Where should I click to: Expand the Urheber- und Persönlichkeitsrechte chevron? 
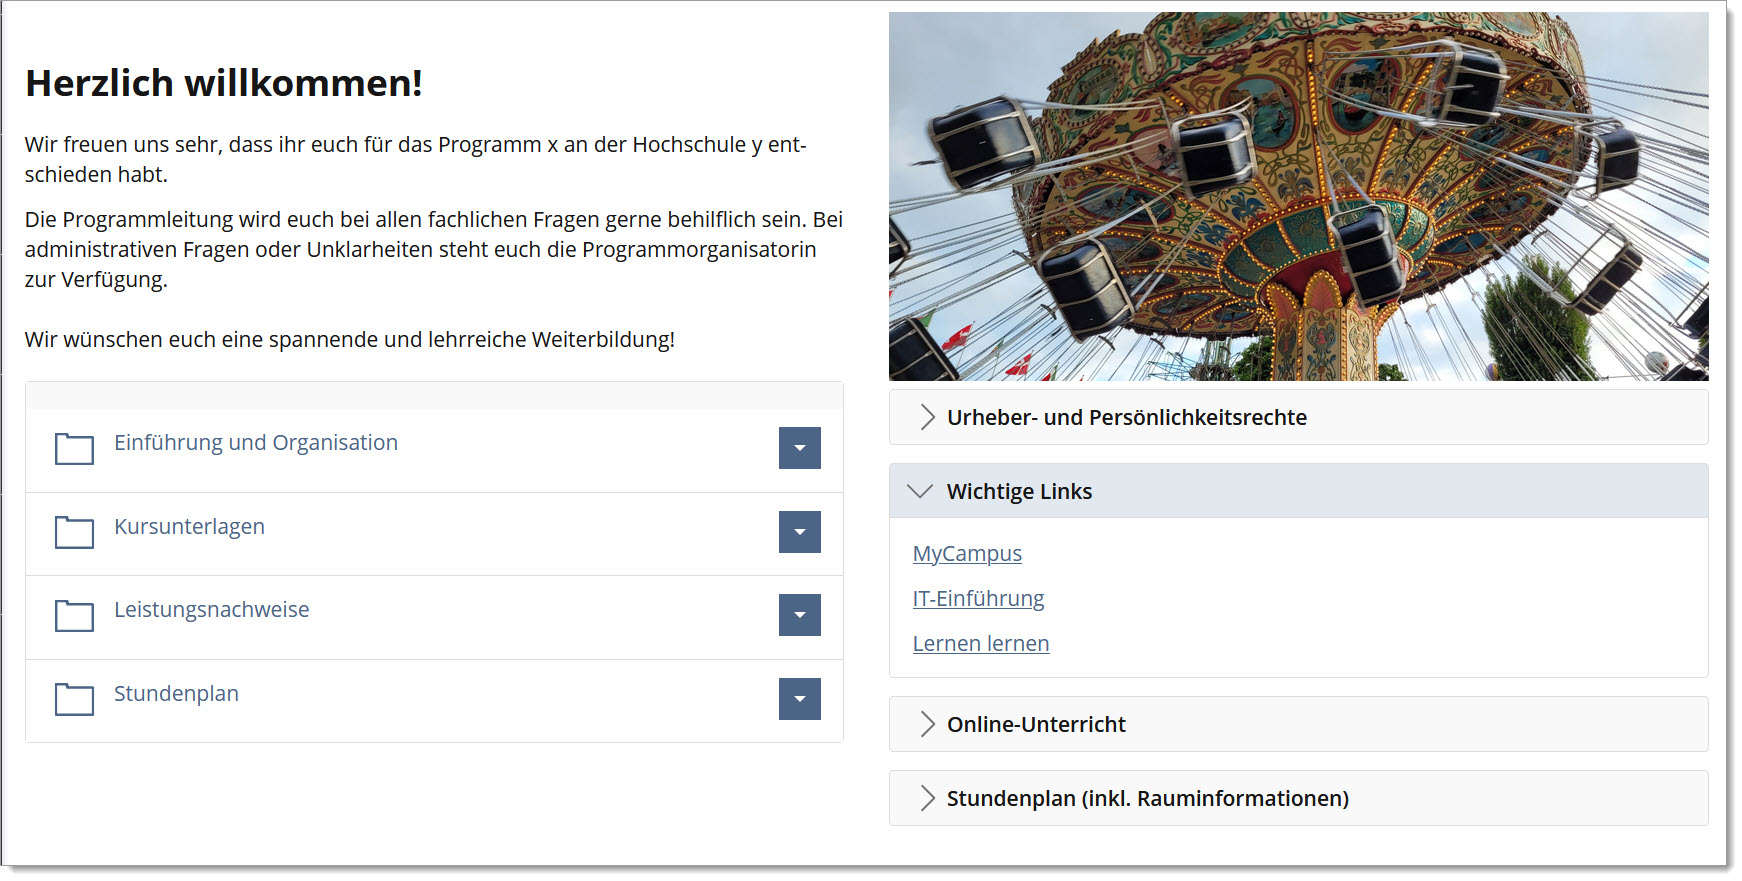click(926, 418)
